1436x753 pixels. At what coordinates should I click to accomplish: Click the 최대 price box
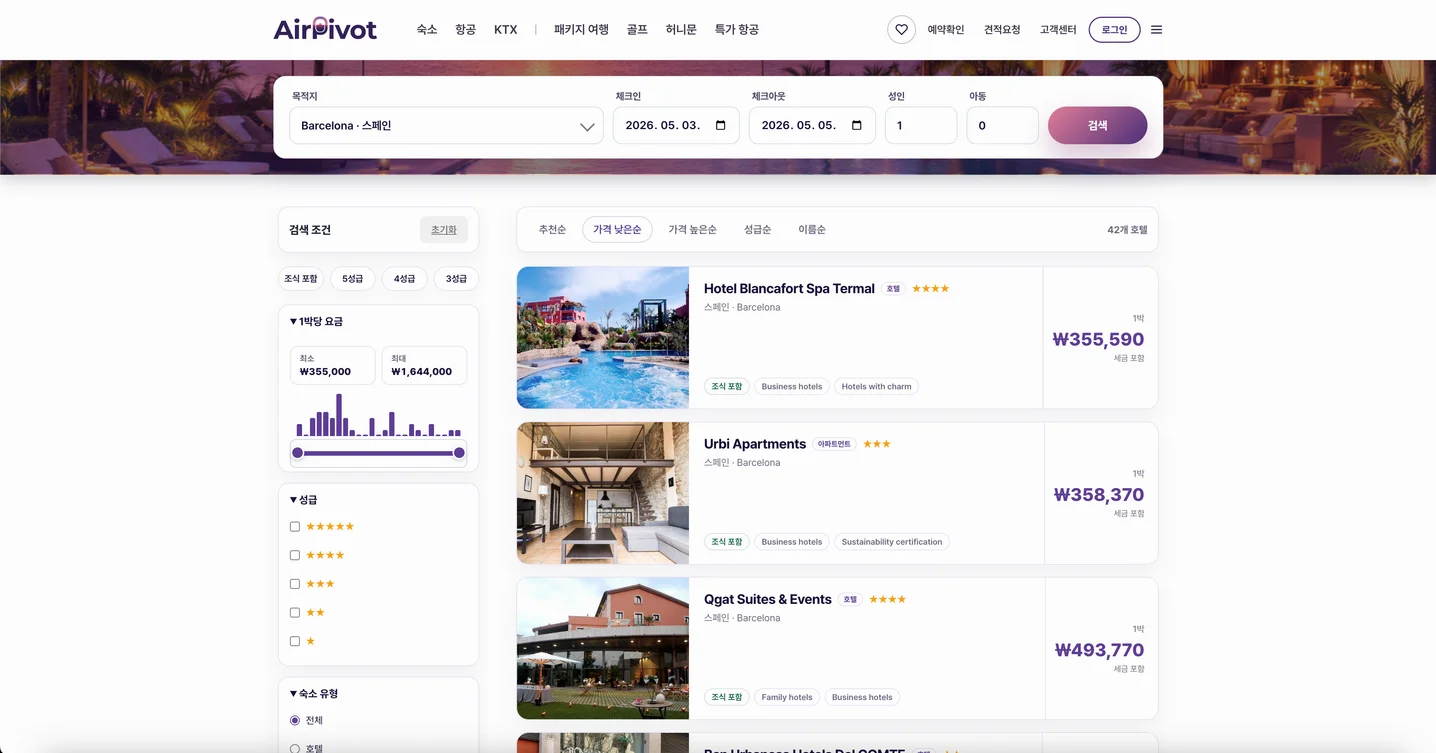pos(424,365)
